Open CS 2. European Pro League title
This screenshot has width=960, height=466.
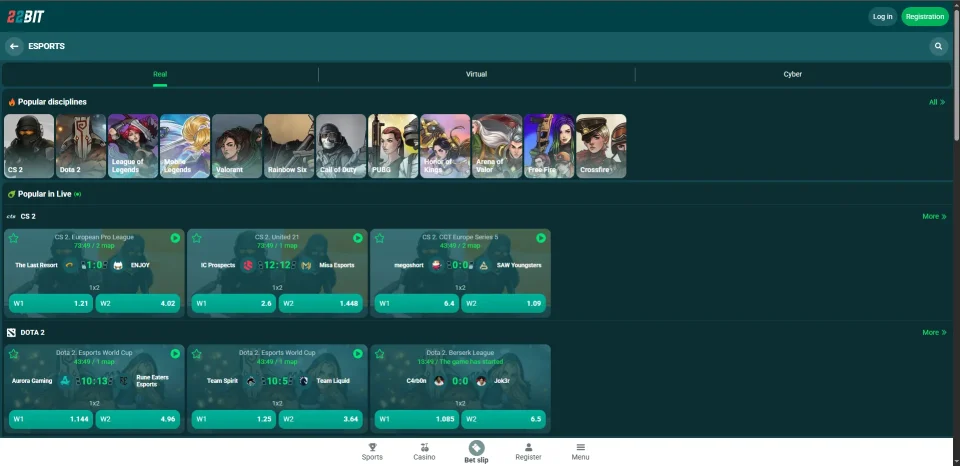pos(94,237)
